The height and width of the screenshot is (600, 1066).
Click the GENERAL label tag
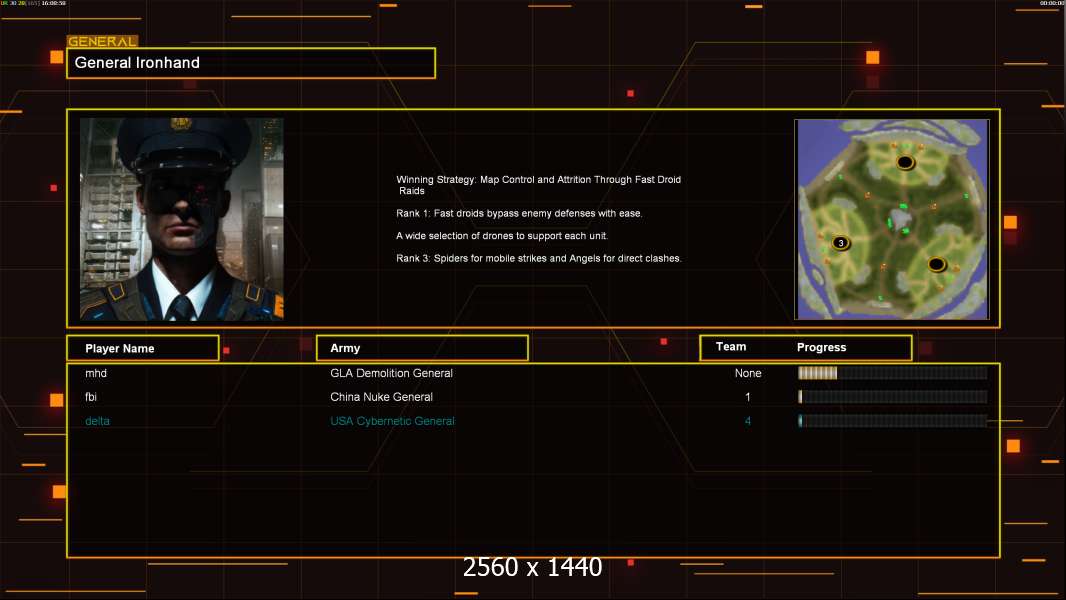pos(102,41)
